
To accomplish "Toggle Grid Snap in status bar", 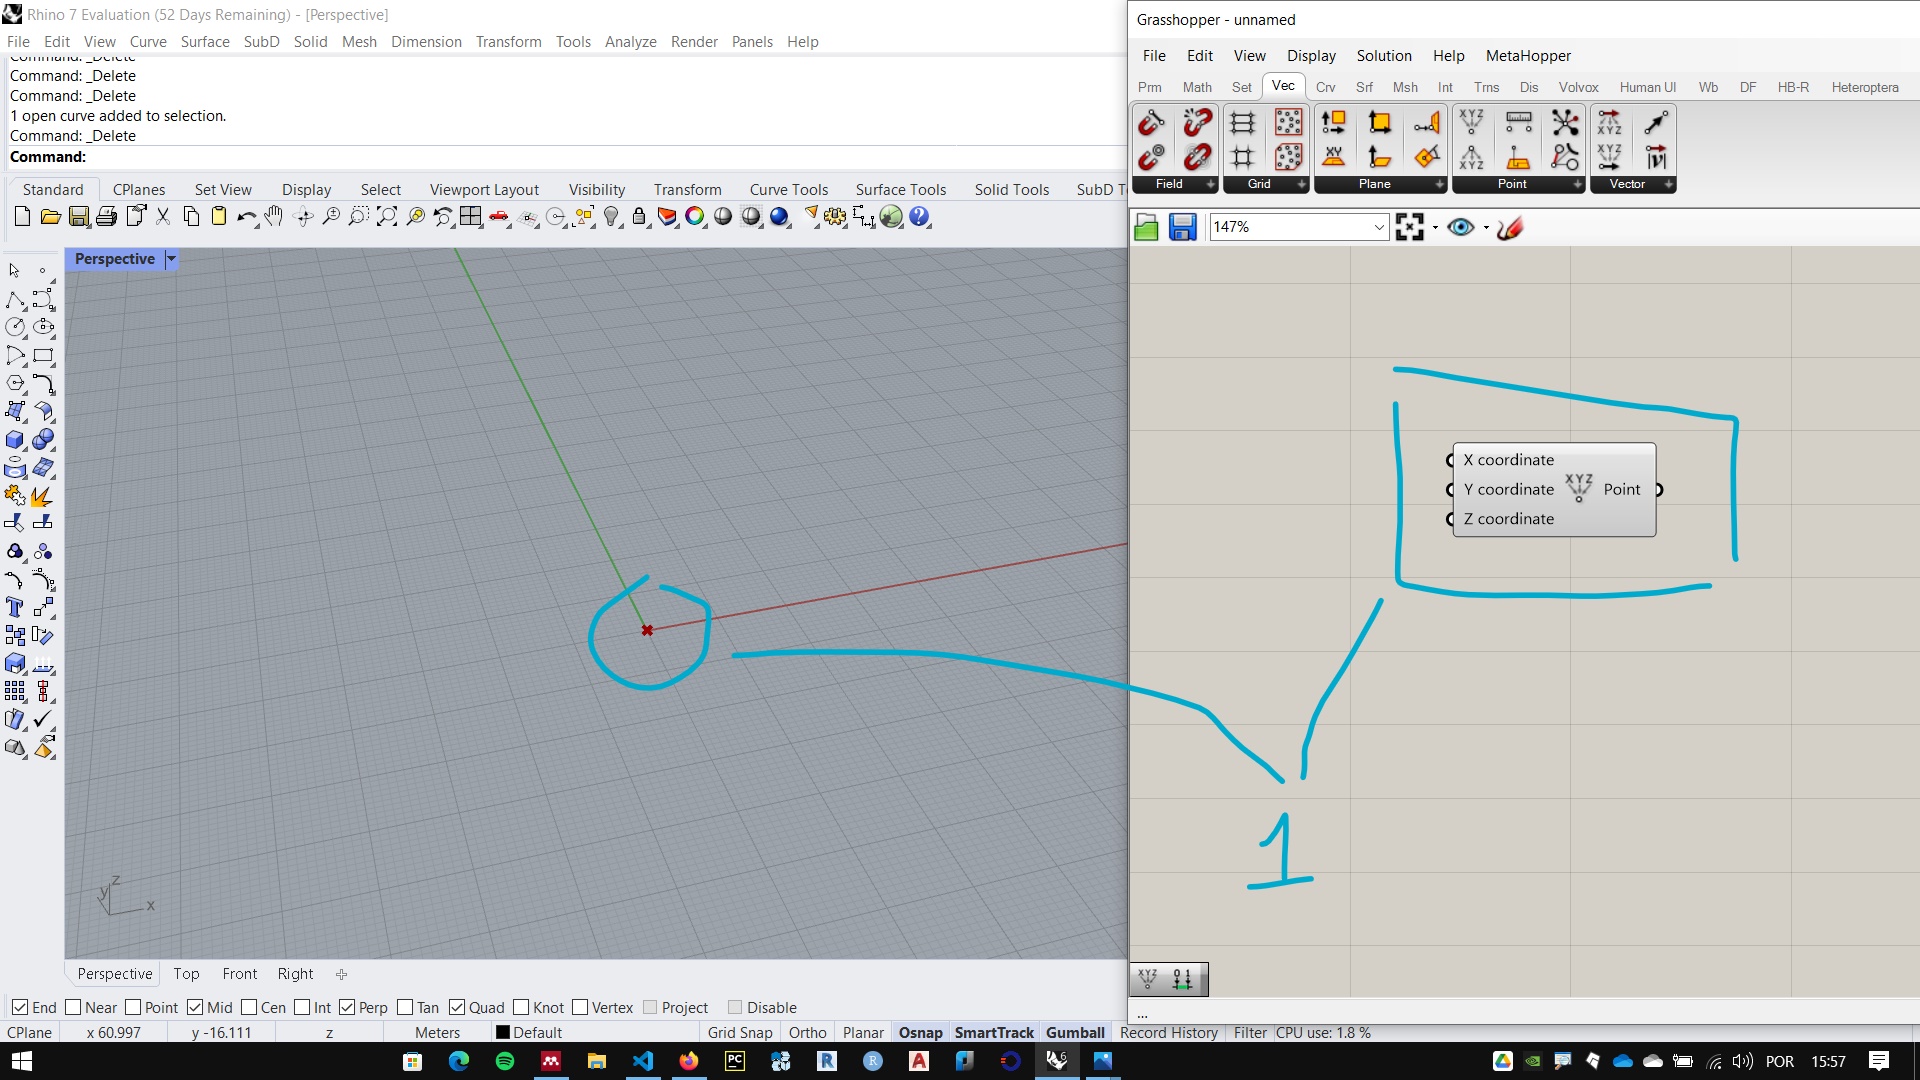I will point(740,1033).
